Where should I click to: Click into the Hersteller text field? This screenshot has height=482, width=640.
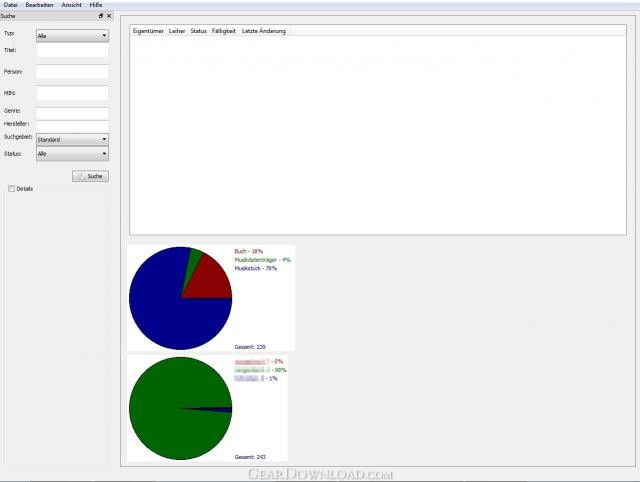[72, 126]
